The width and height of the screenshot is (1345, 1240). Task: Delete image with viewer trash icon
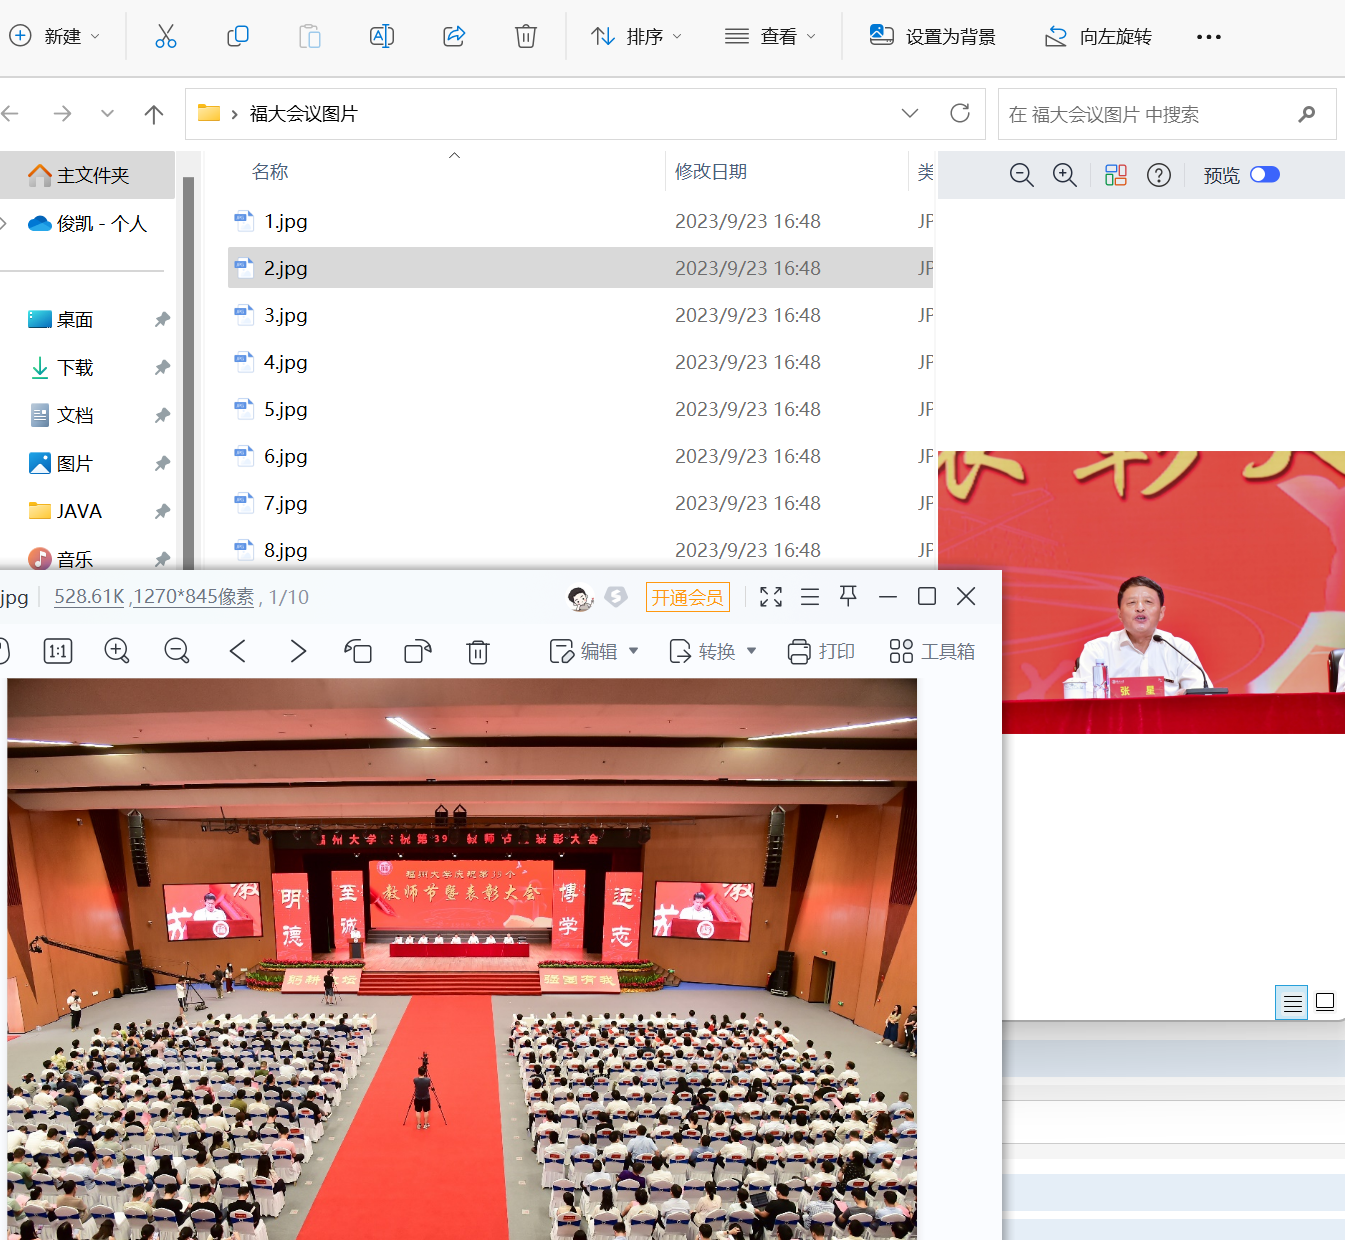point(478,652)
